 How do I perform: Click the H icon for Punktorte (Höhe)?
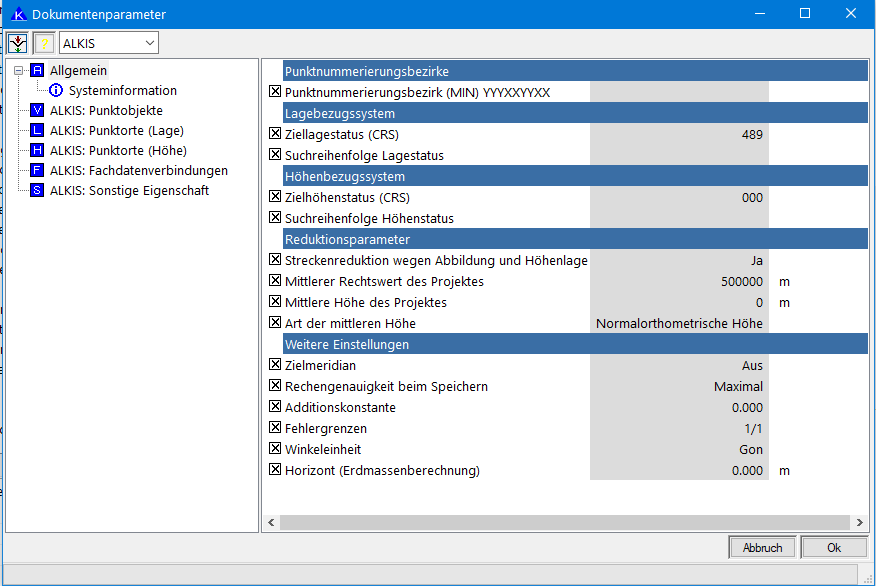[38, 151]
